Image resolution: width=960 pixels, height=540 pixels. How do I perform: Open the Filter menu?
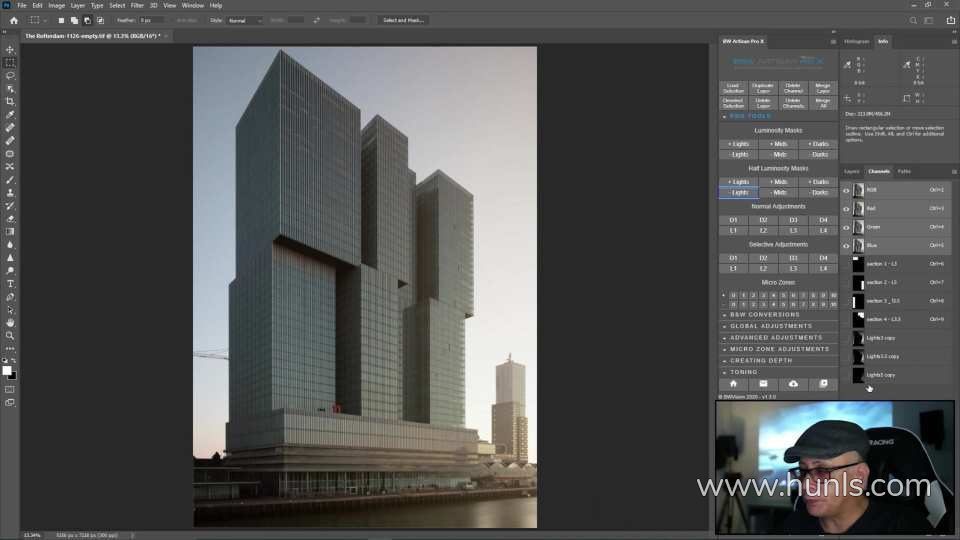[x=137, y=5]
